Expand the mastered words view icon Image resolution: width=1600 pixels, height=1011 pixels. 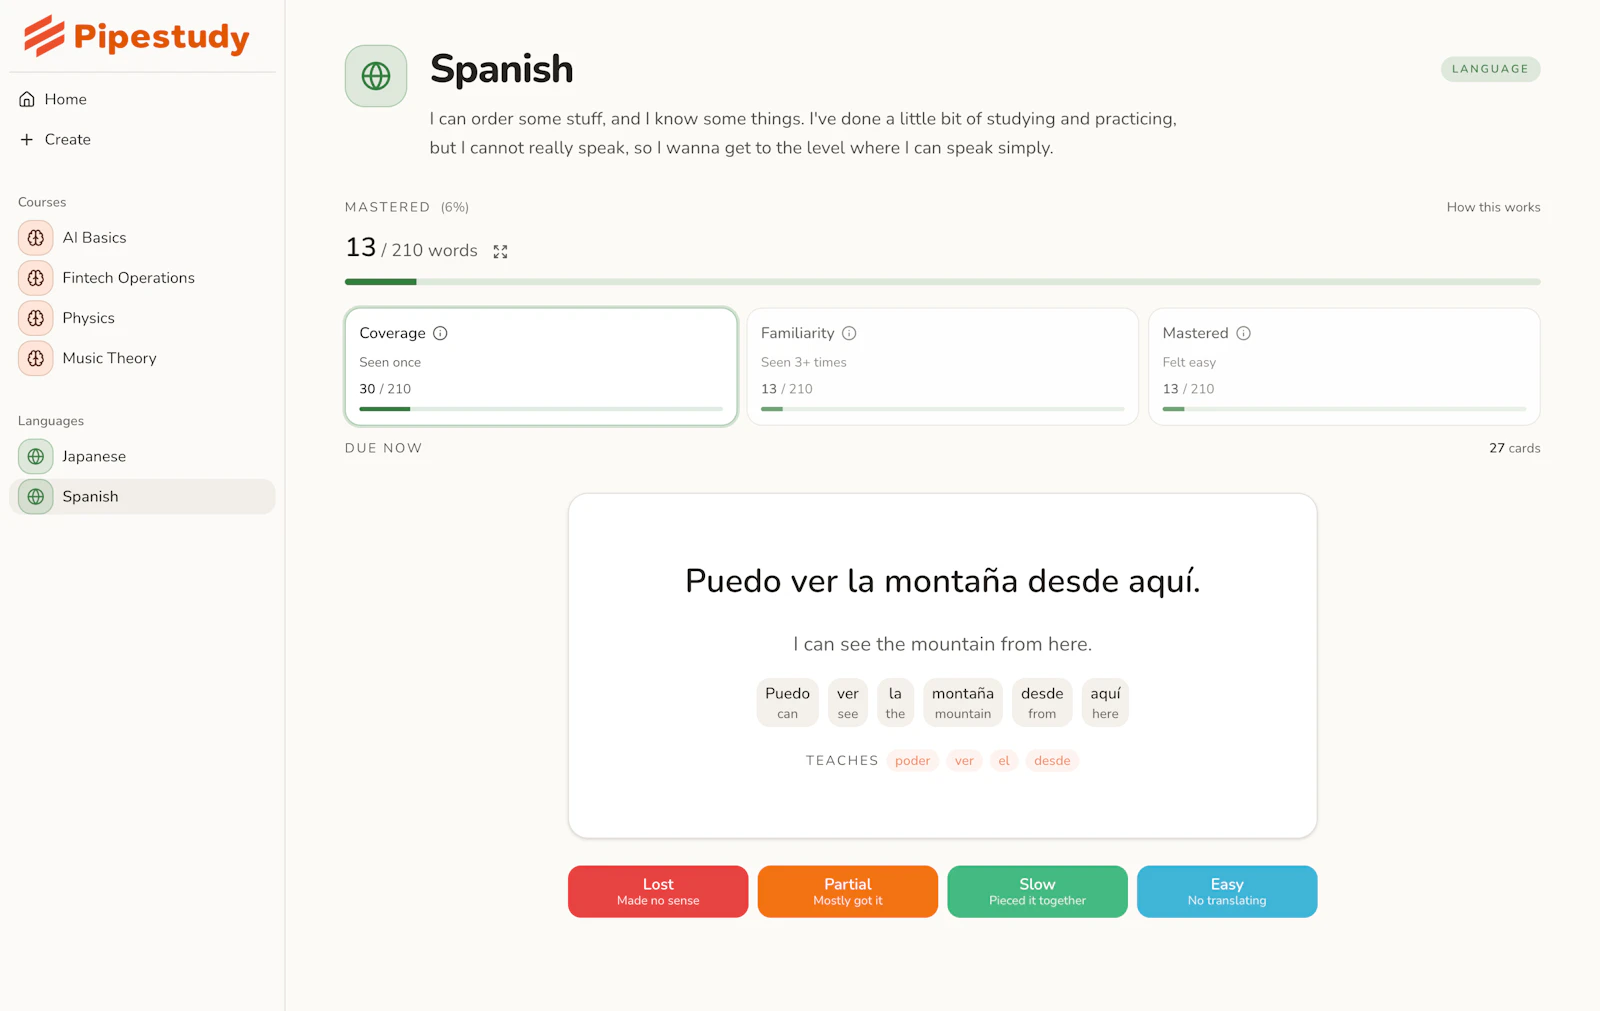(500, 252)
